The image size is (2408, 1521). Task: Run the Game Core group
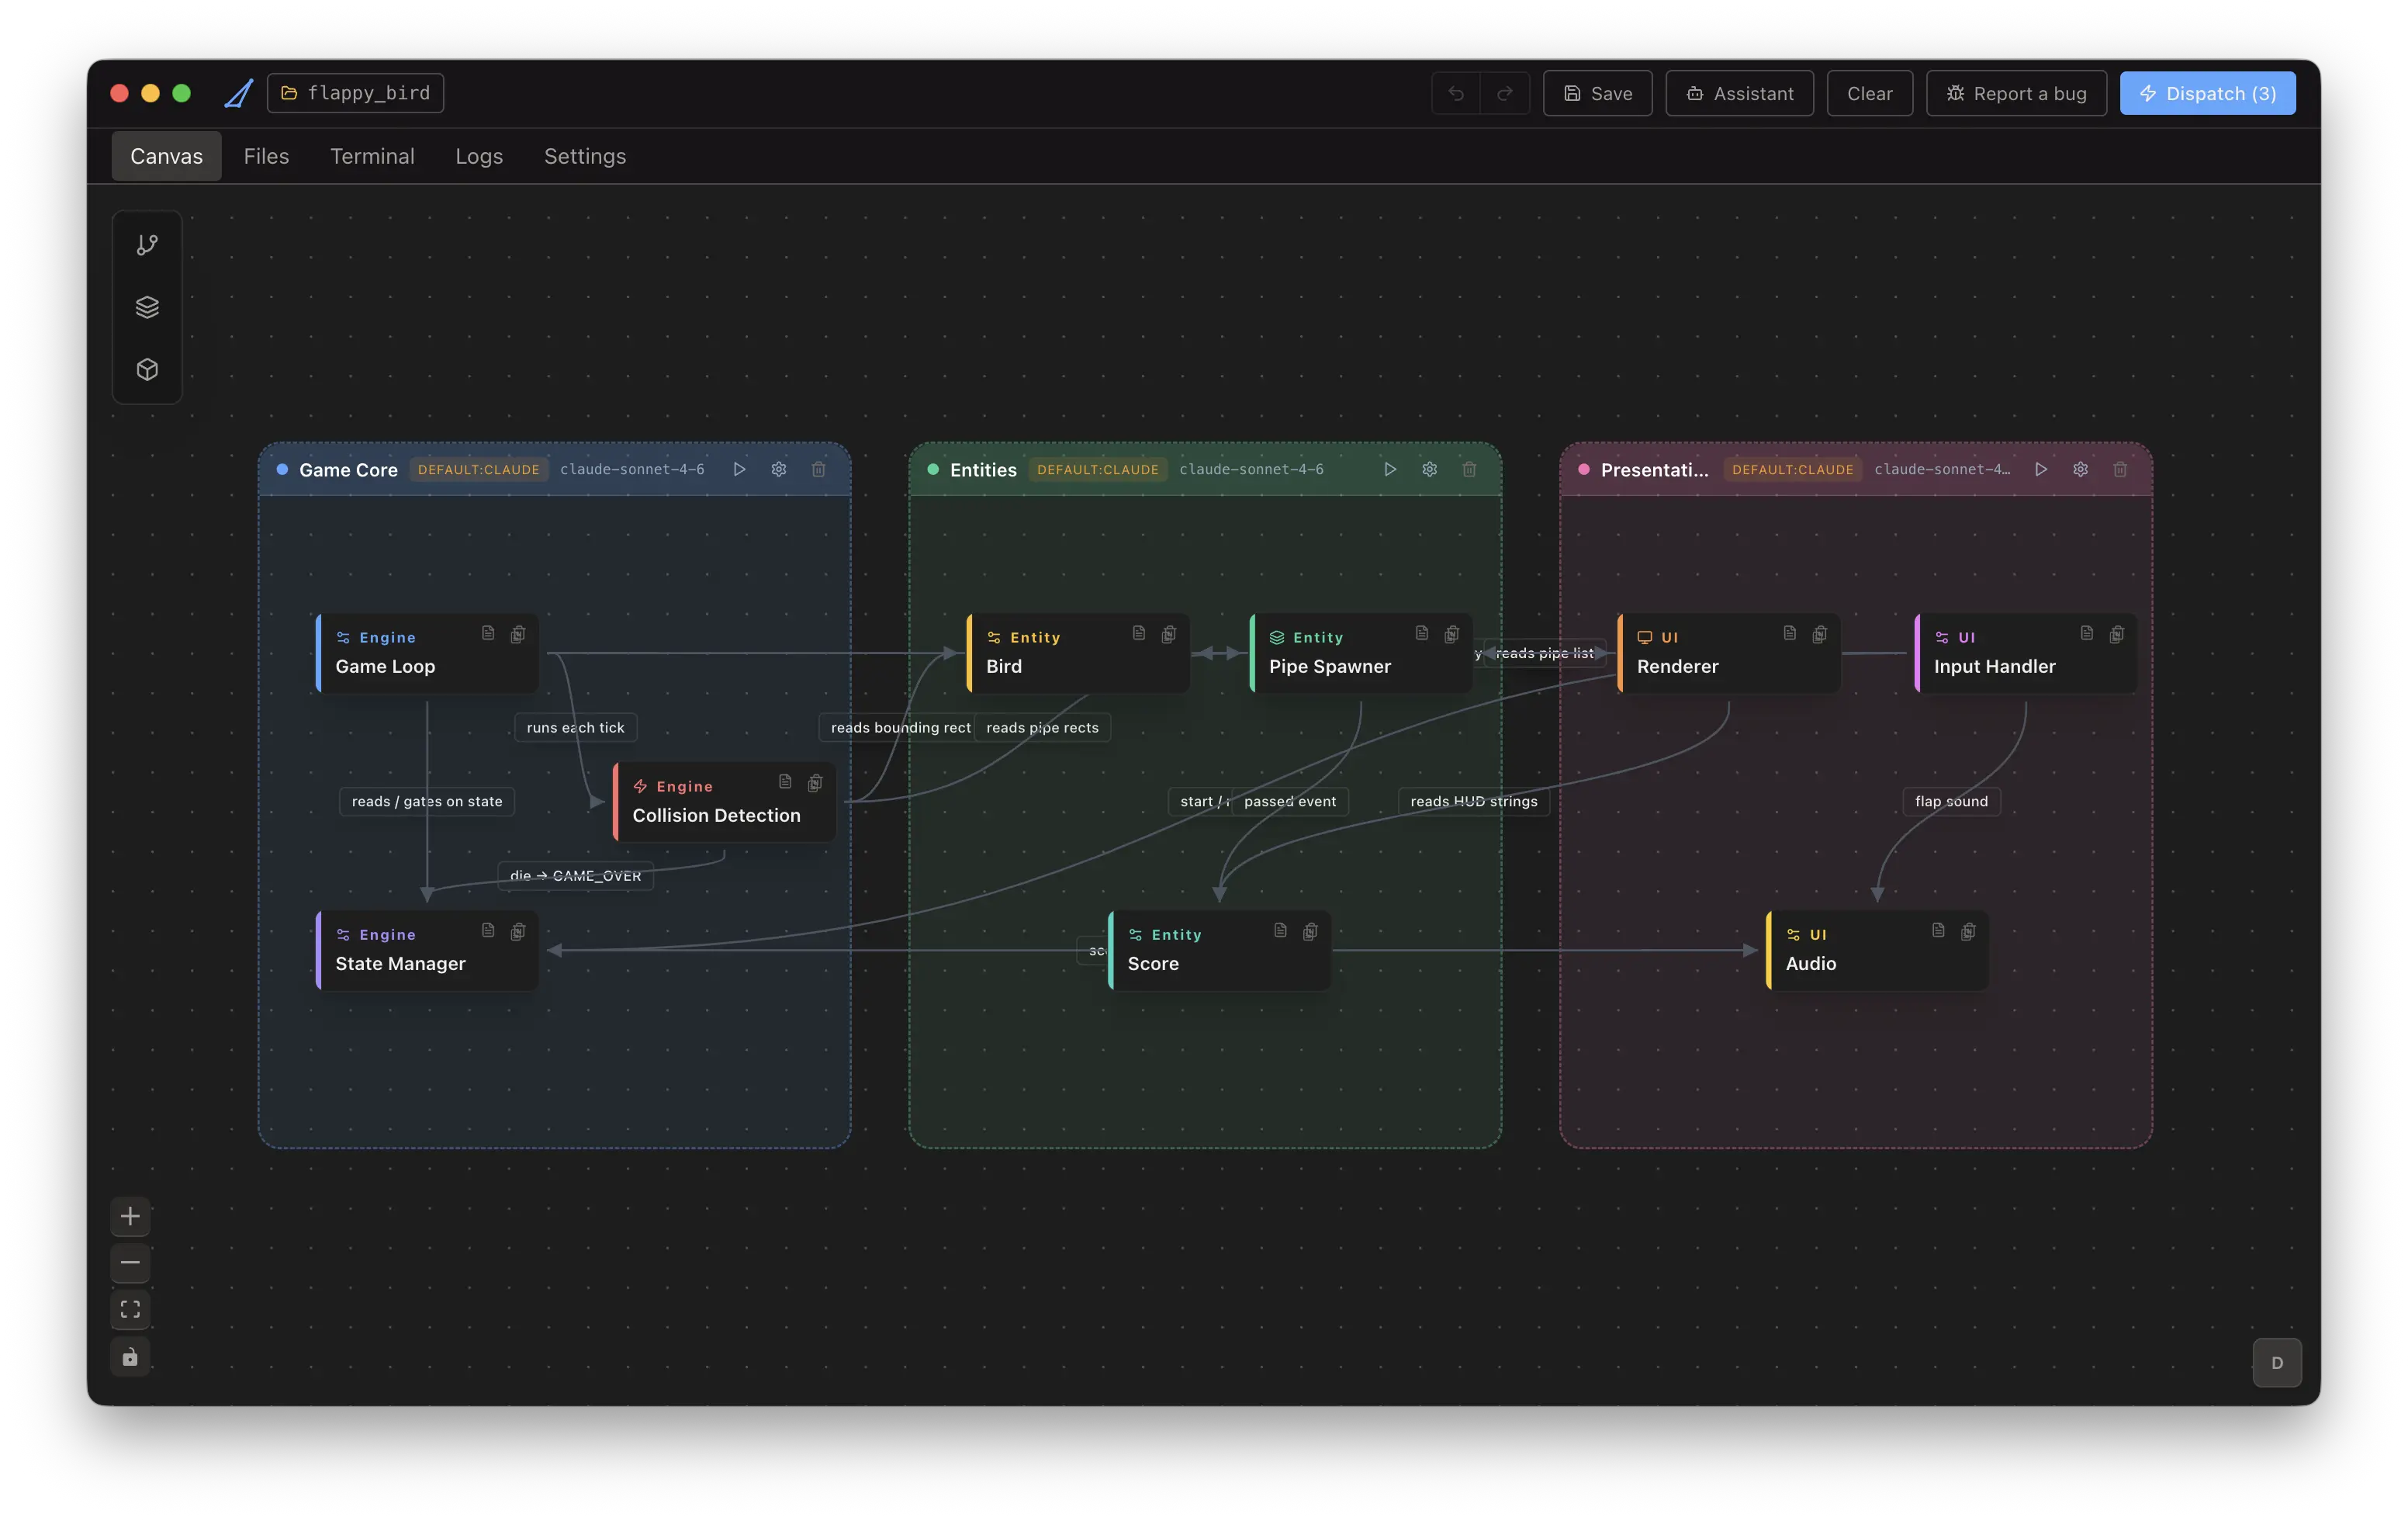coord(739,469)
